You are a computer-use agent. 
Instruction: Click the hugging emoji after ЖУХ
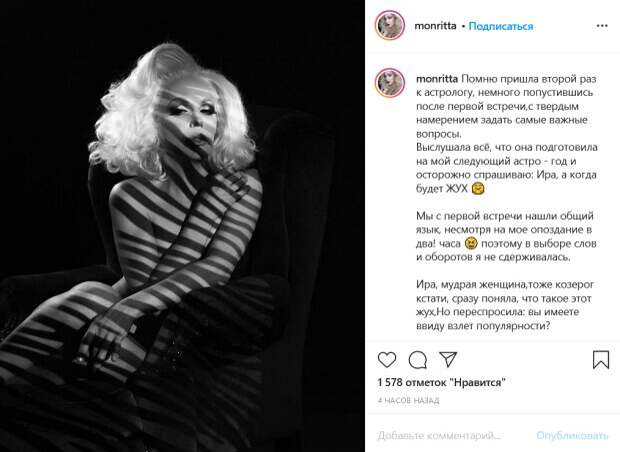coord(478,188)
